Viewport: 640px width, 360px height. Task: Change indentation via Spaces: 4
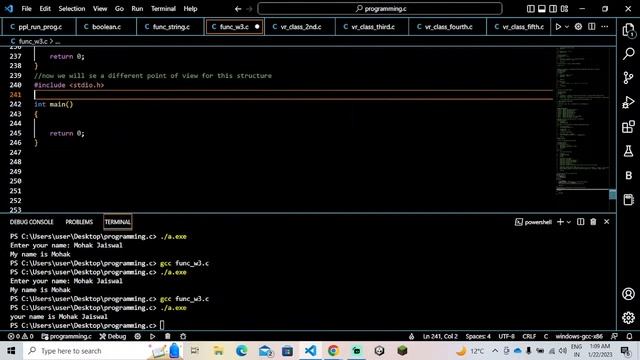point(478,337)
